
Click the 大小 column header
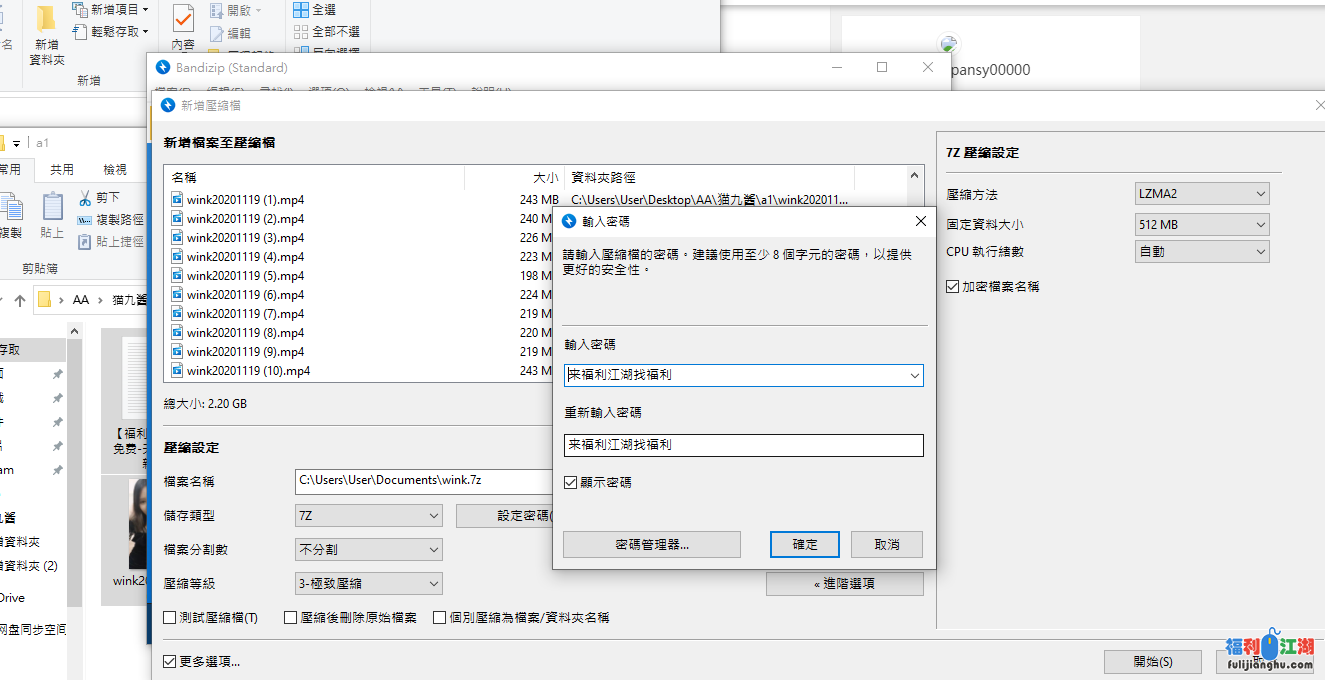coord(545,177)
